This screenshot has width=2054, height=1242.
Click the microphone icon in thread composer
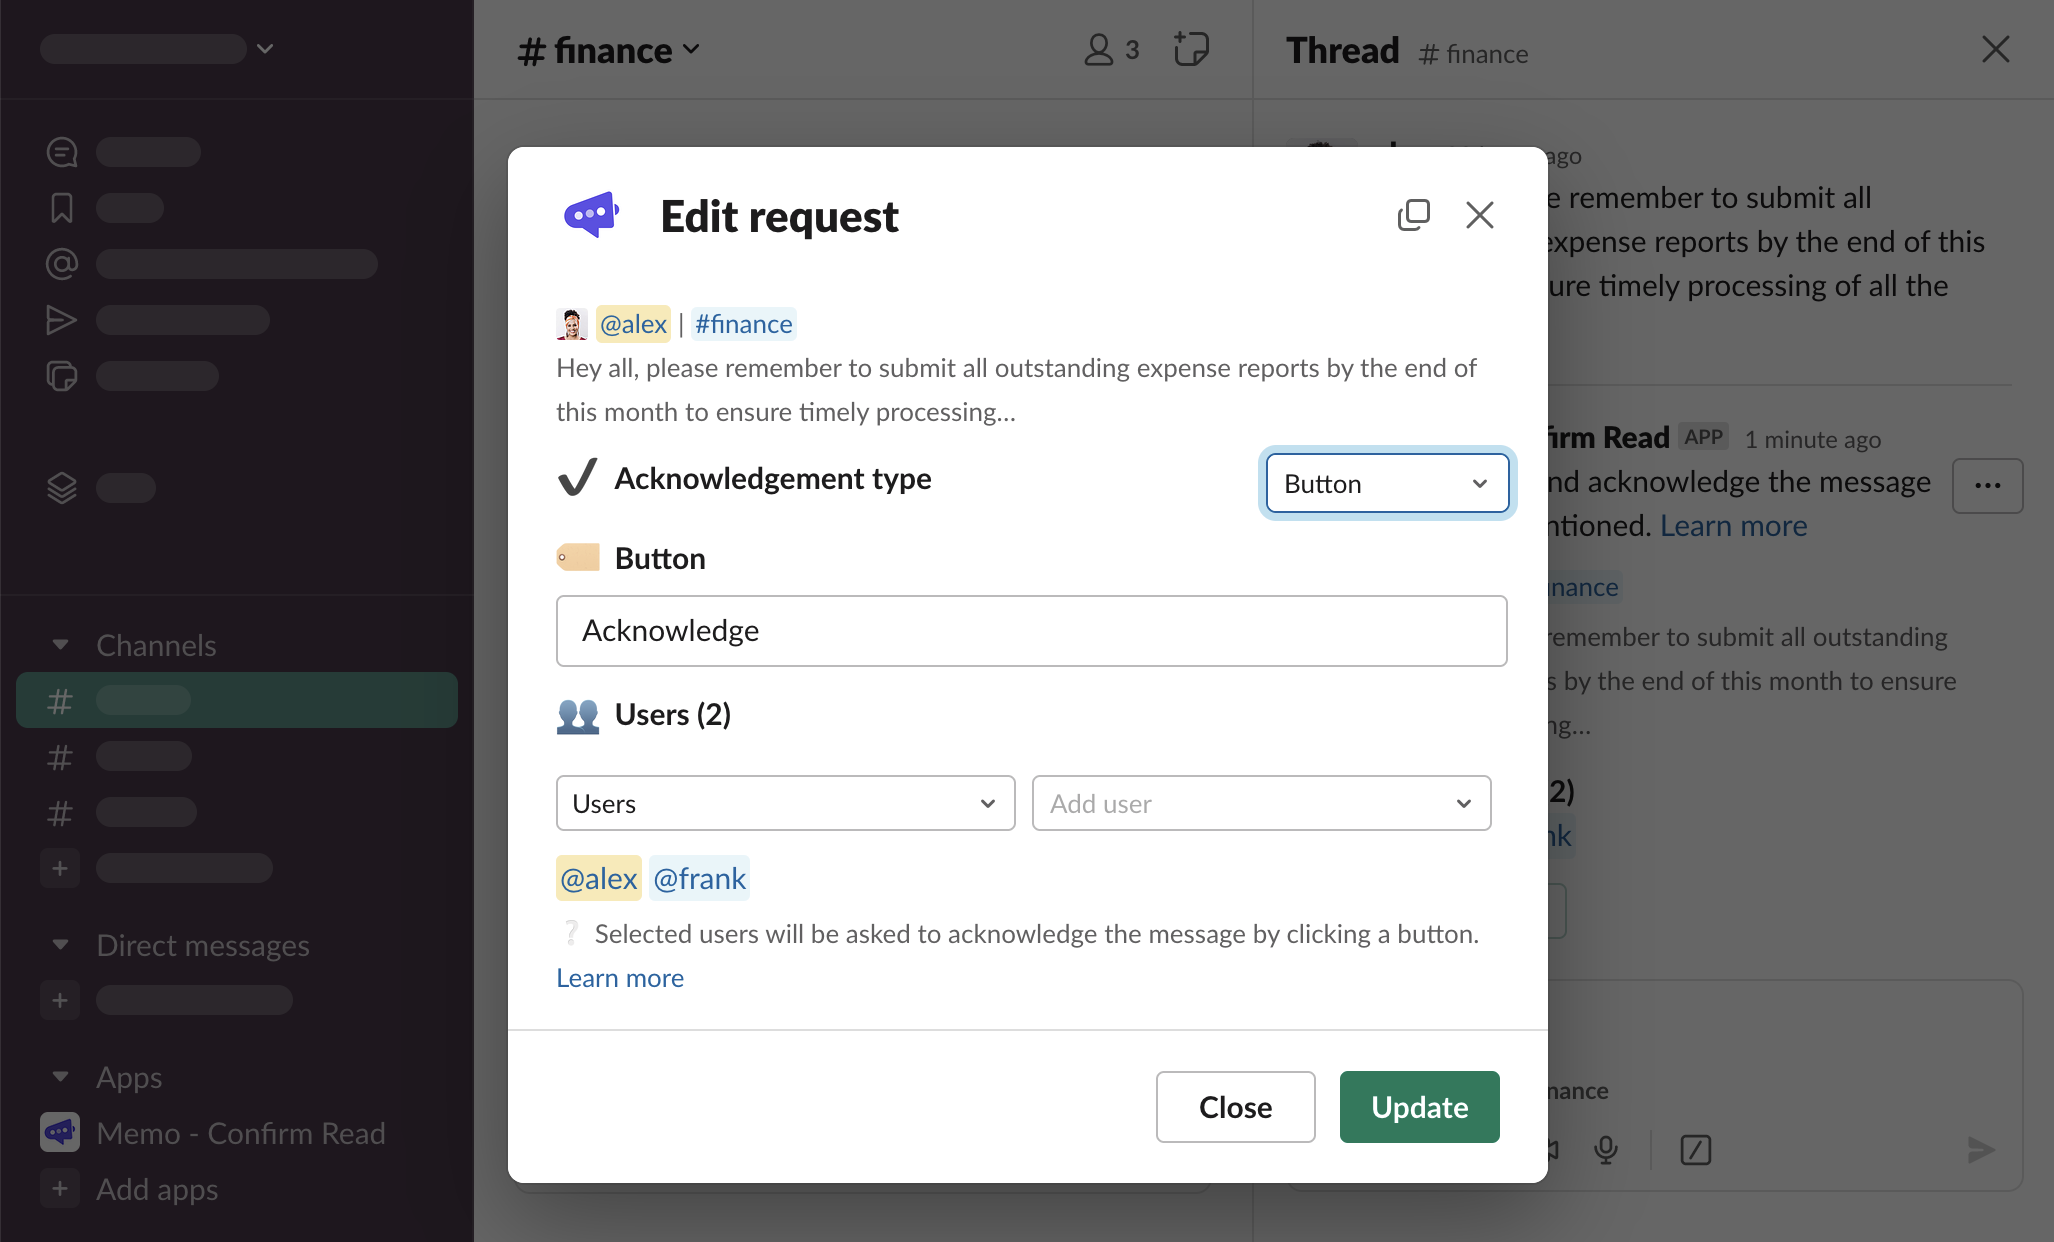1606,1150
